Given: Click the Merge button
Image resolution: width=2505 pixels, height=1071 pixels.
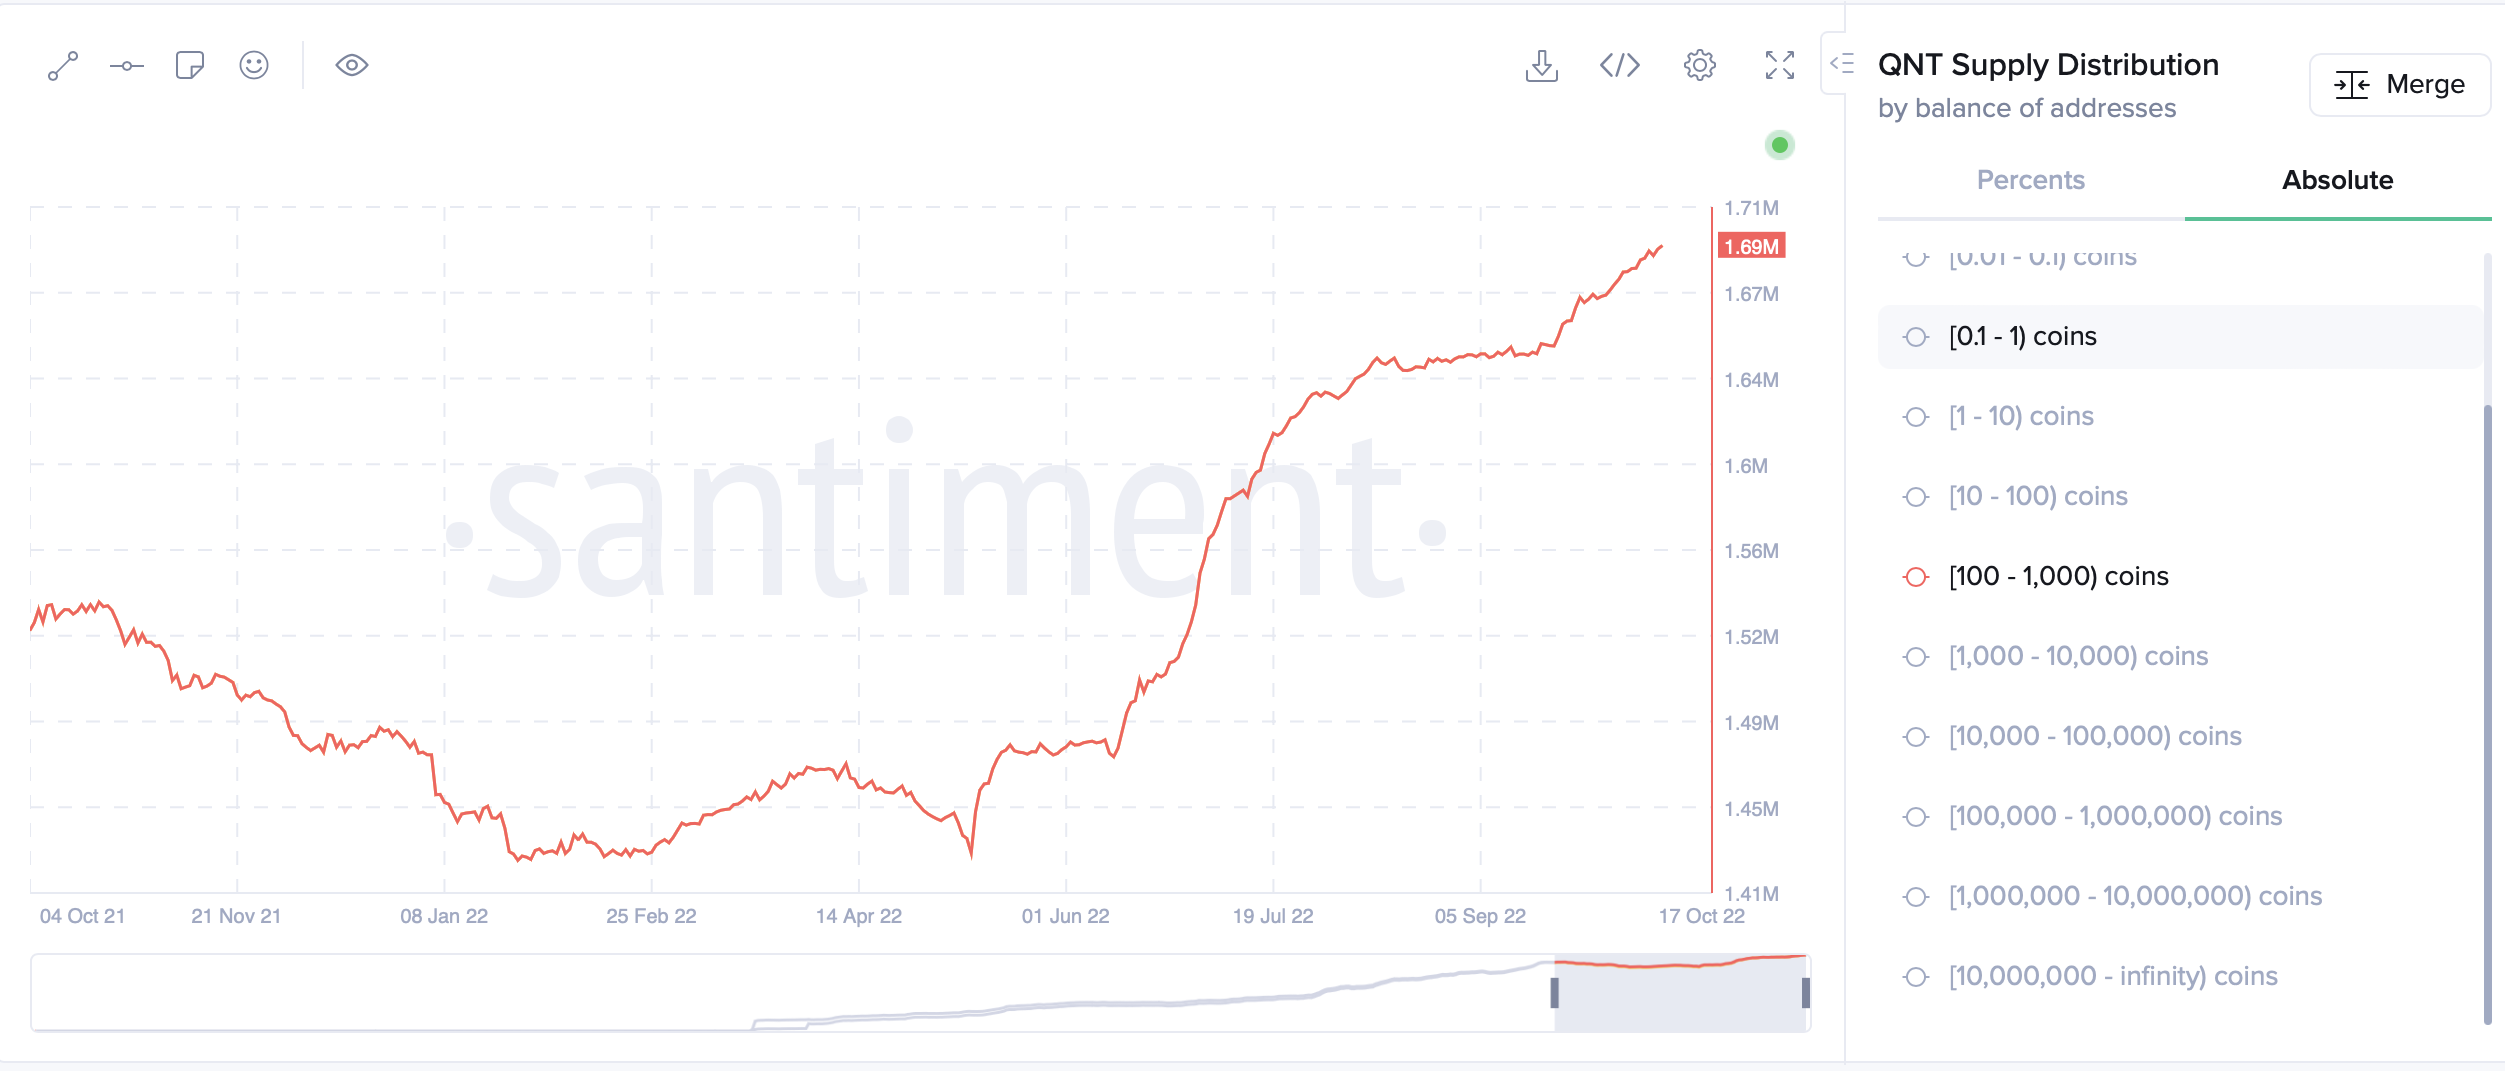Looking at the screenshot, I should click(2400, 85).
